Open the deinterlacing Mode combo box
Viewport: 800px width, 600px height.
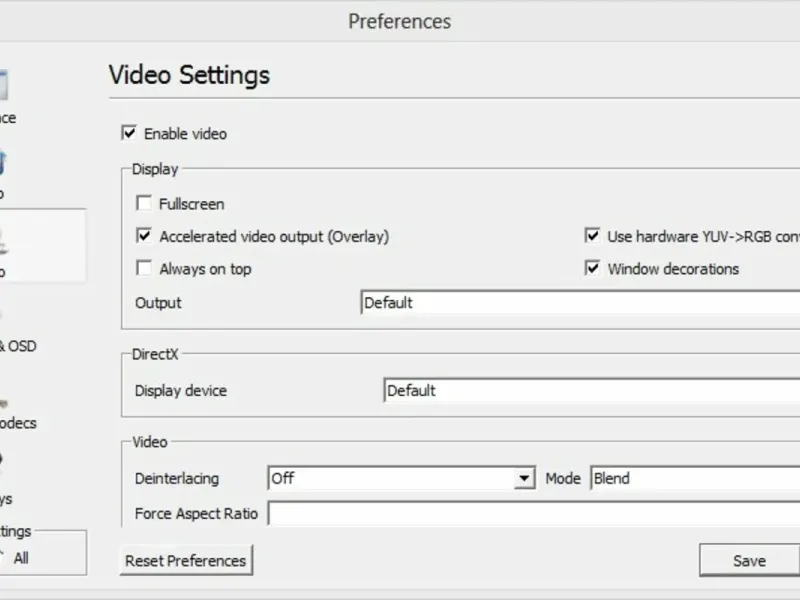tap(695, 479)
